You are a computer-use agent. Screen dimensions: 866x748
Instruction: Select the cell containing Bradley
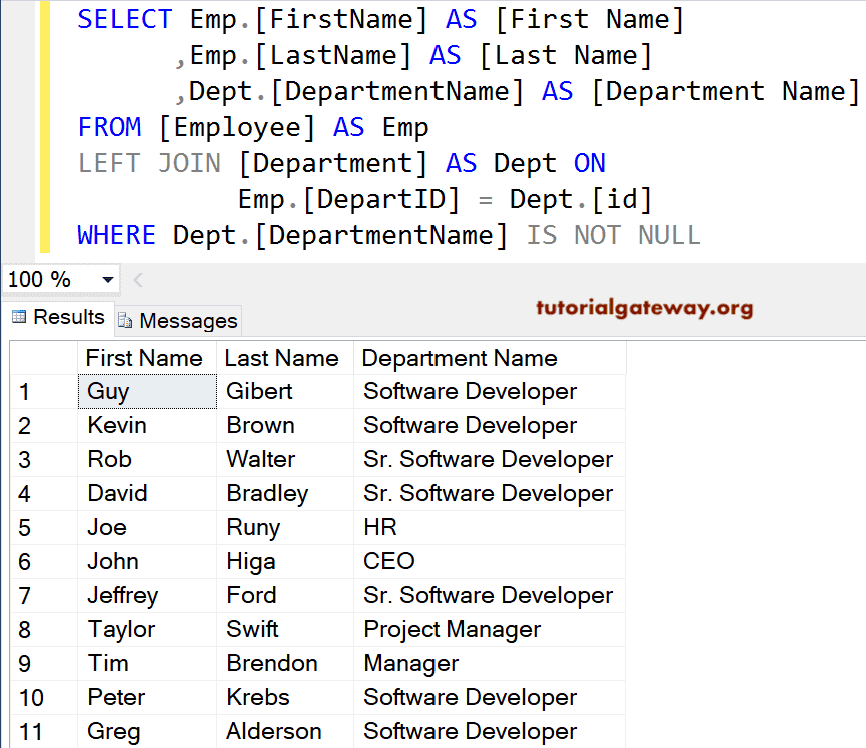point(284,494)
